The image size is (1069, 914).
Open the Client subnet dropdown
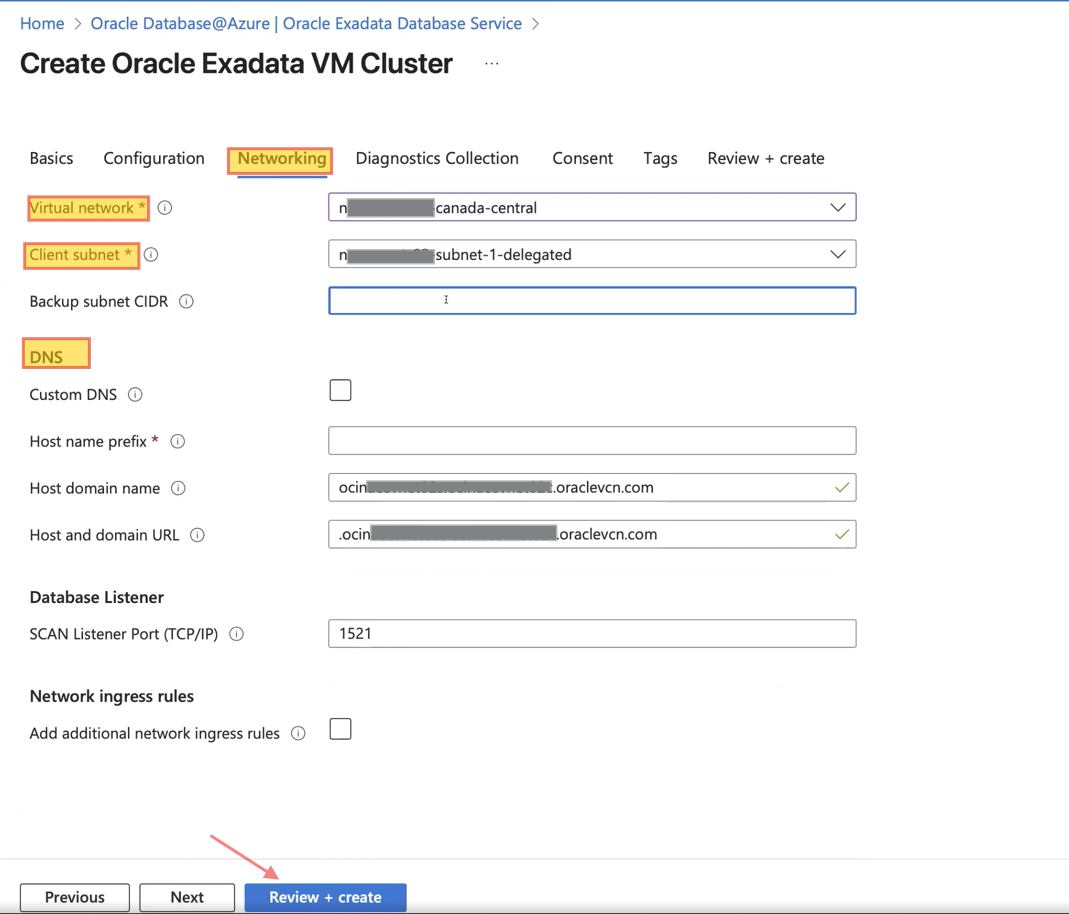pyautogui.click(x=592, y=254)
